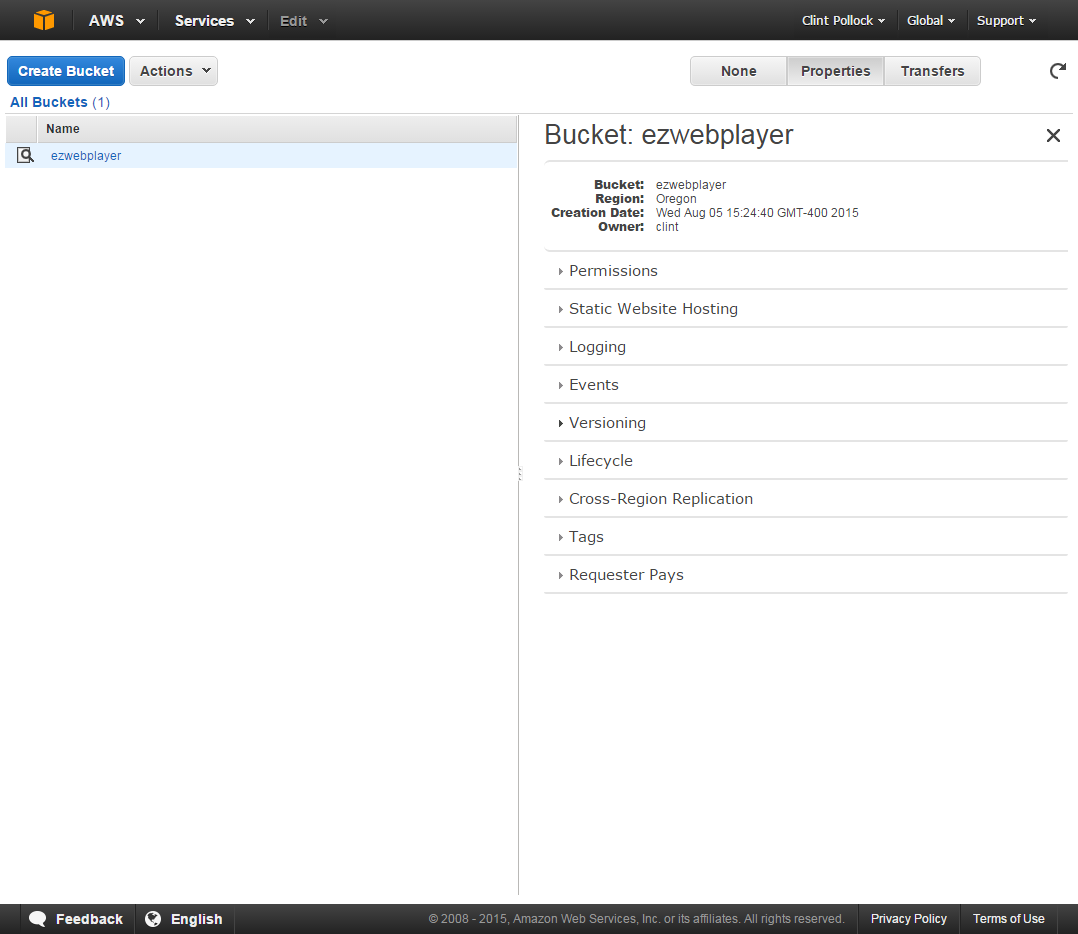Switch to the None view tab

pyautogui.click(x=738, y=71)
